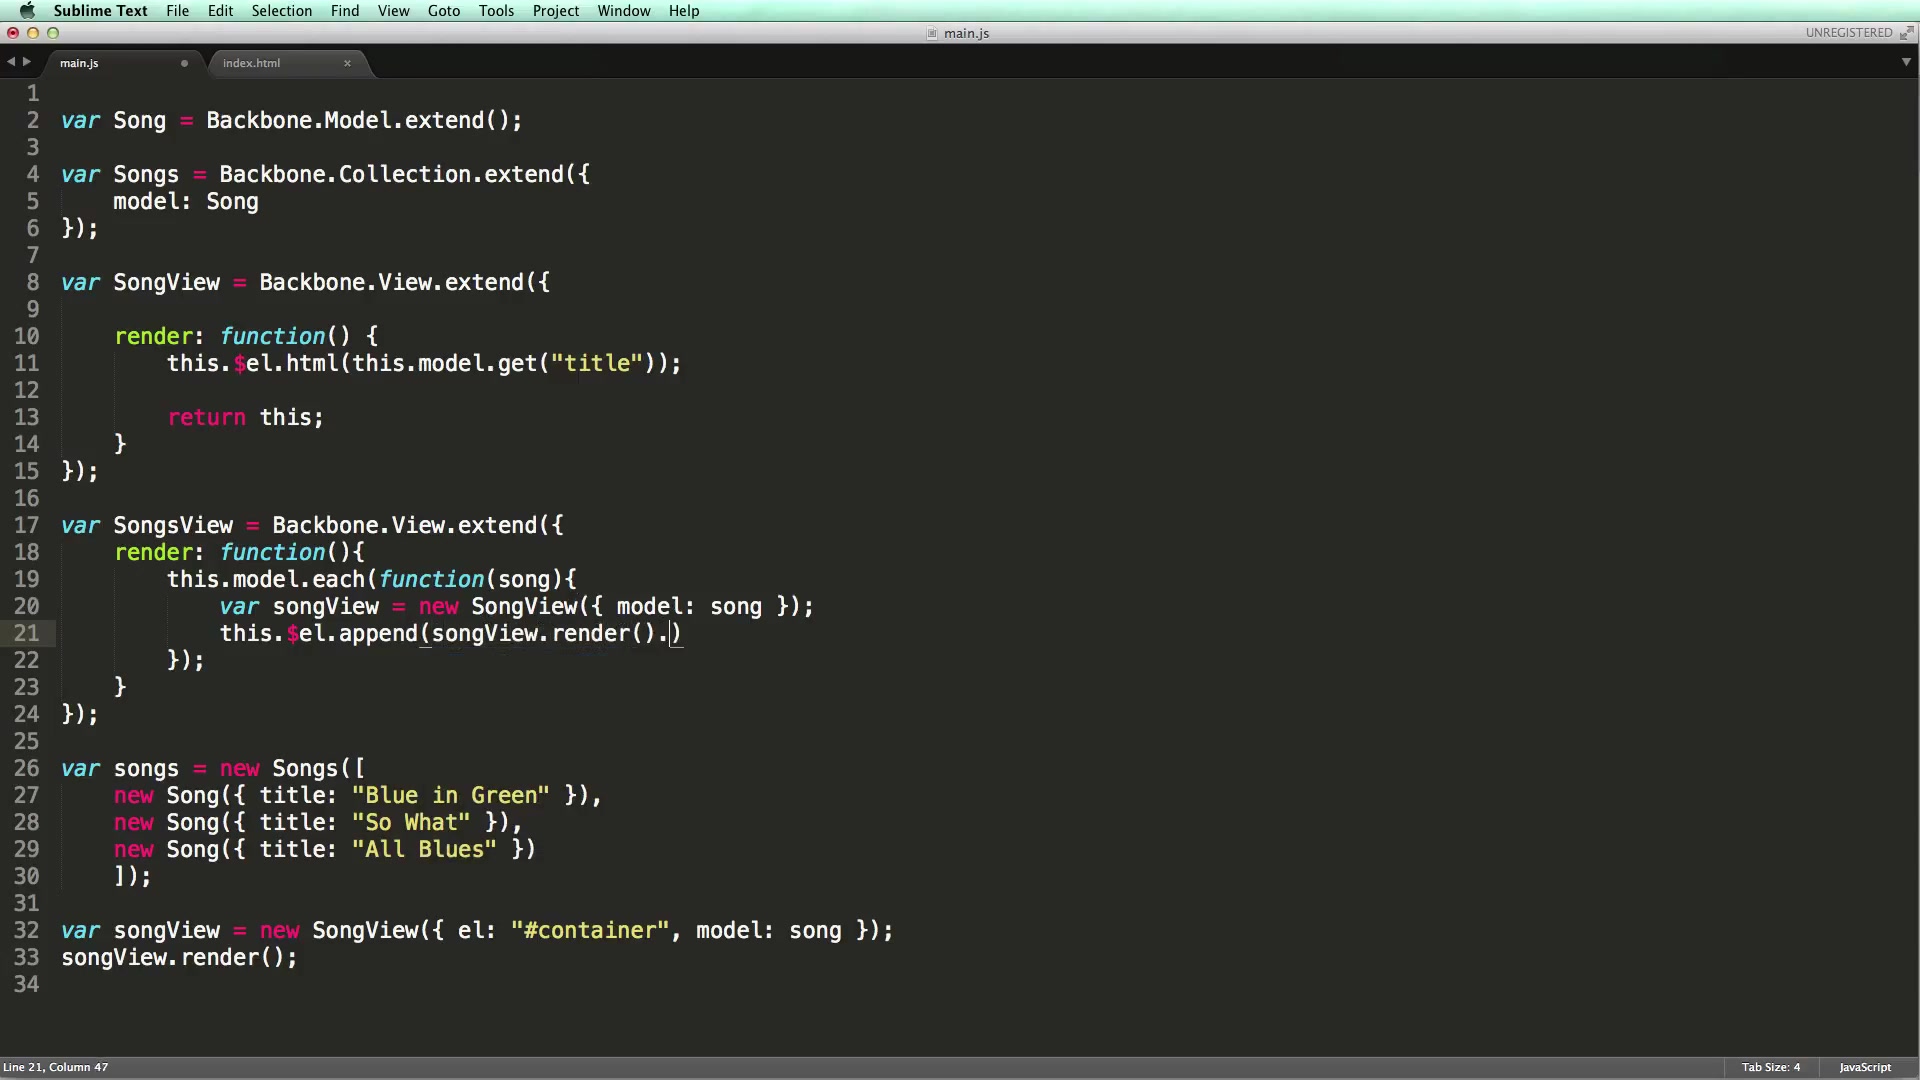Screen dimensions: 1920x1080
Task: Close the index.html tab
Action: pos(347,63)
